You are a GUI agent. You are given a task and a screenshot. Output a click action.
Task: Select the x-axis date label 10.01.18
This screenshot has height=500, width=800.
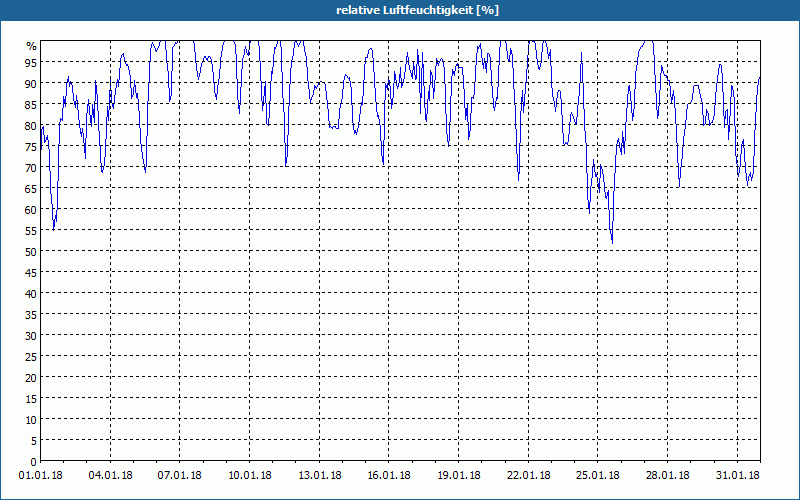(249, 476)
